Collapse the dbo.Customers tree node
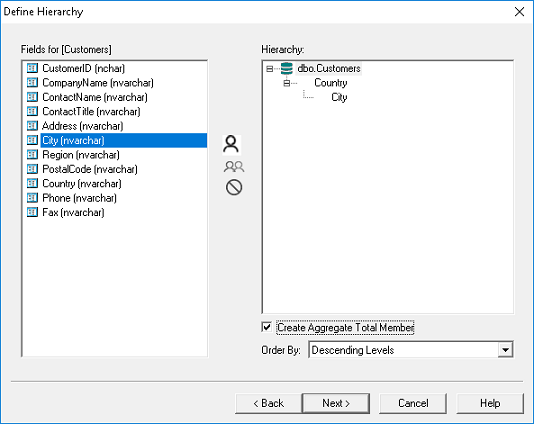This screenshot has height=424, width=534. (269, 69)
